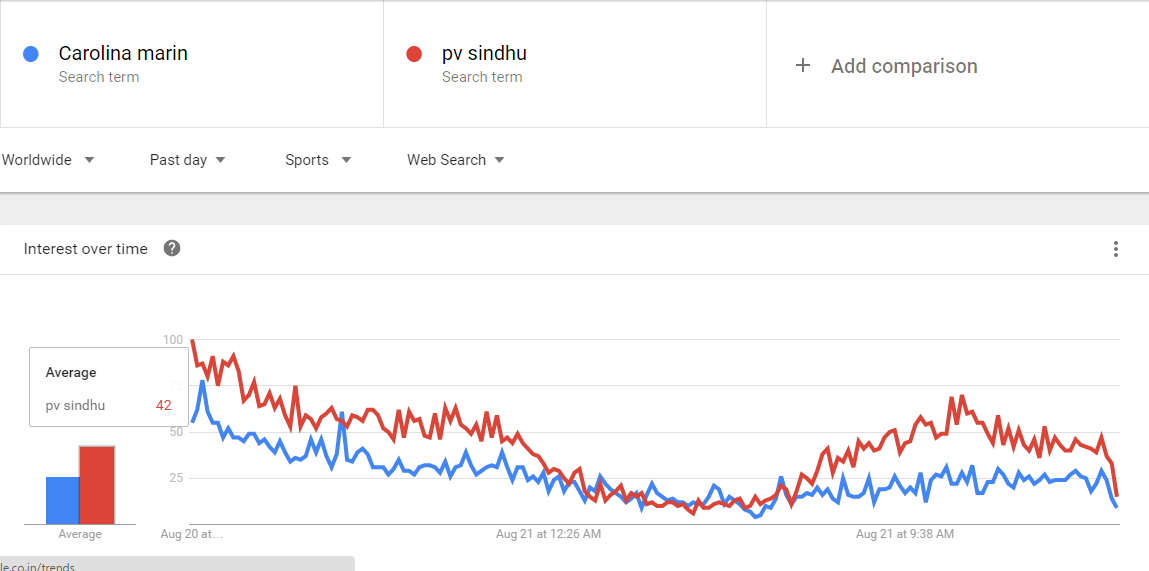Click the red line peak at value 100

[x=192, y=342]
